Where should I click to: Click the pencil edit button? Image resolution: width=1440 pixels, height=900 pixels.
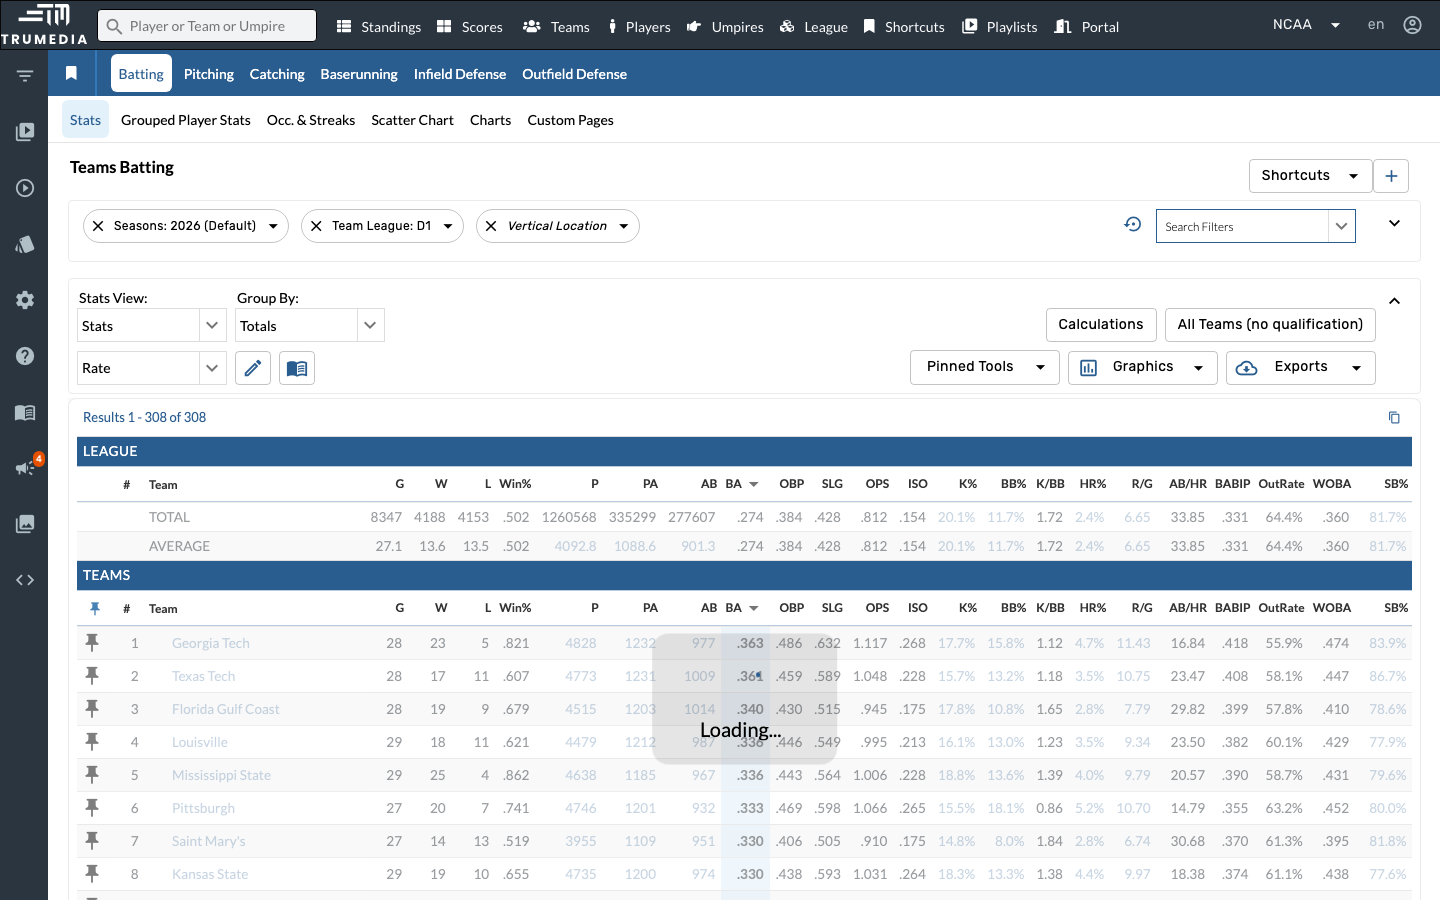[253, 368]
